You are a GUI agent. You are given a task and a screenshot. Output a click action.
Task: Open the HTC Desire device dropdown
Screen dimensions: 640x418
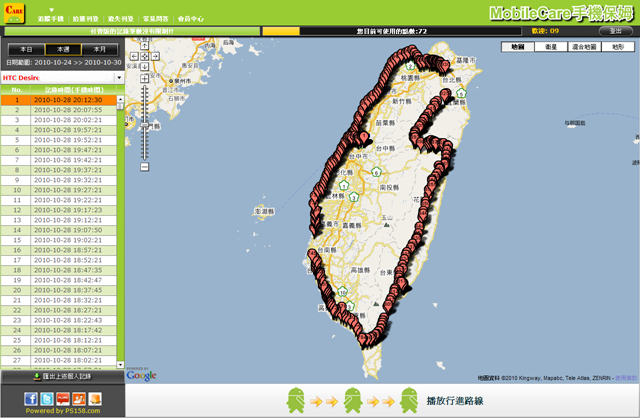(62, 77)
